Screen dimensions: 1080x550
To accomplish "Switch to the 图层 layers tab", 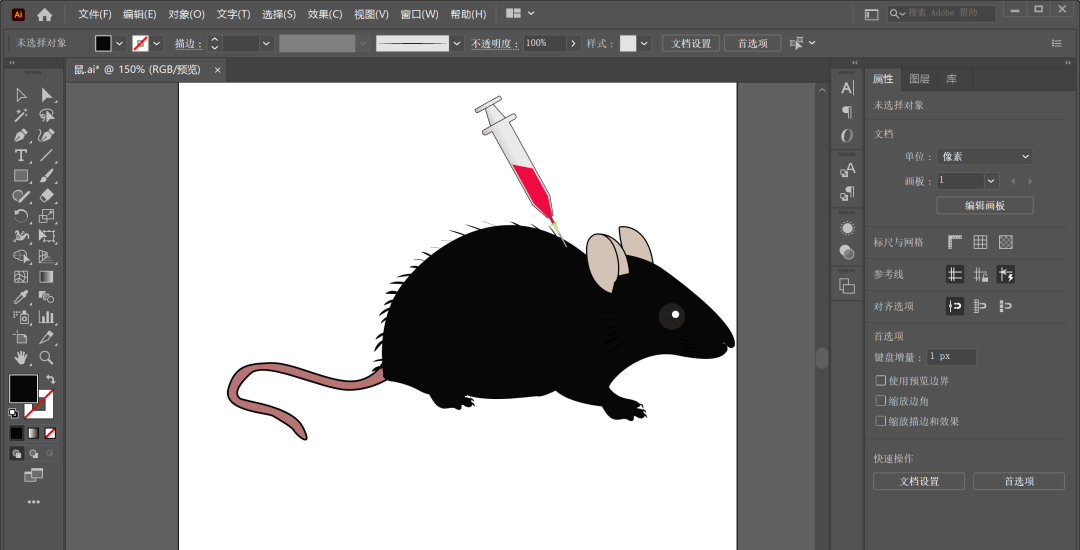I will 919,79.
